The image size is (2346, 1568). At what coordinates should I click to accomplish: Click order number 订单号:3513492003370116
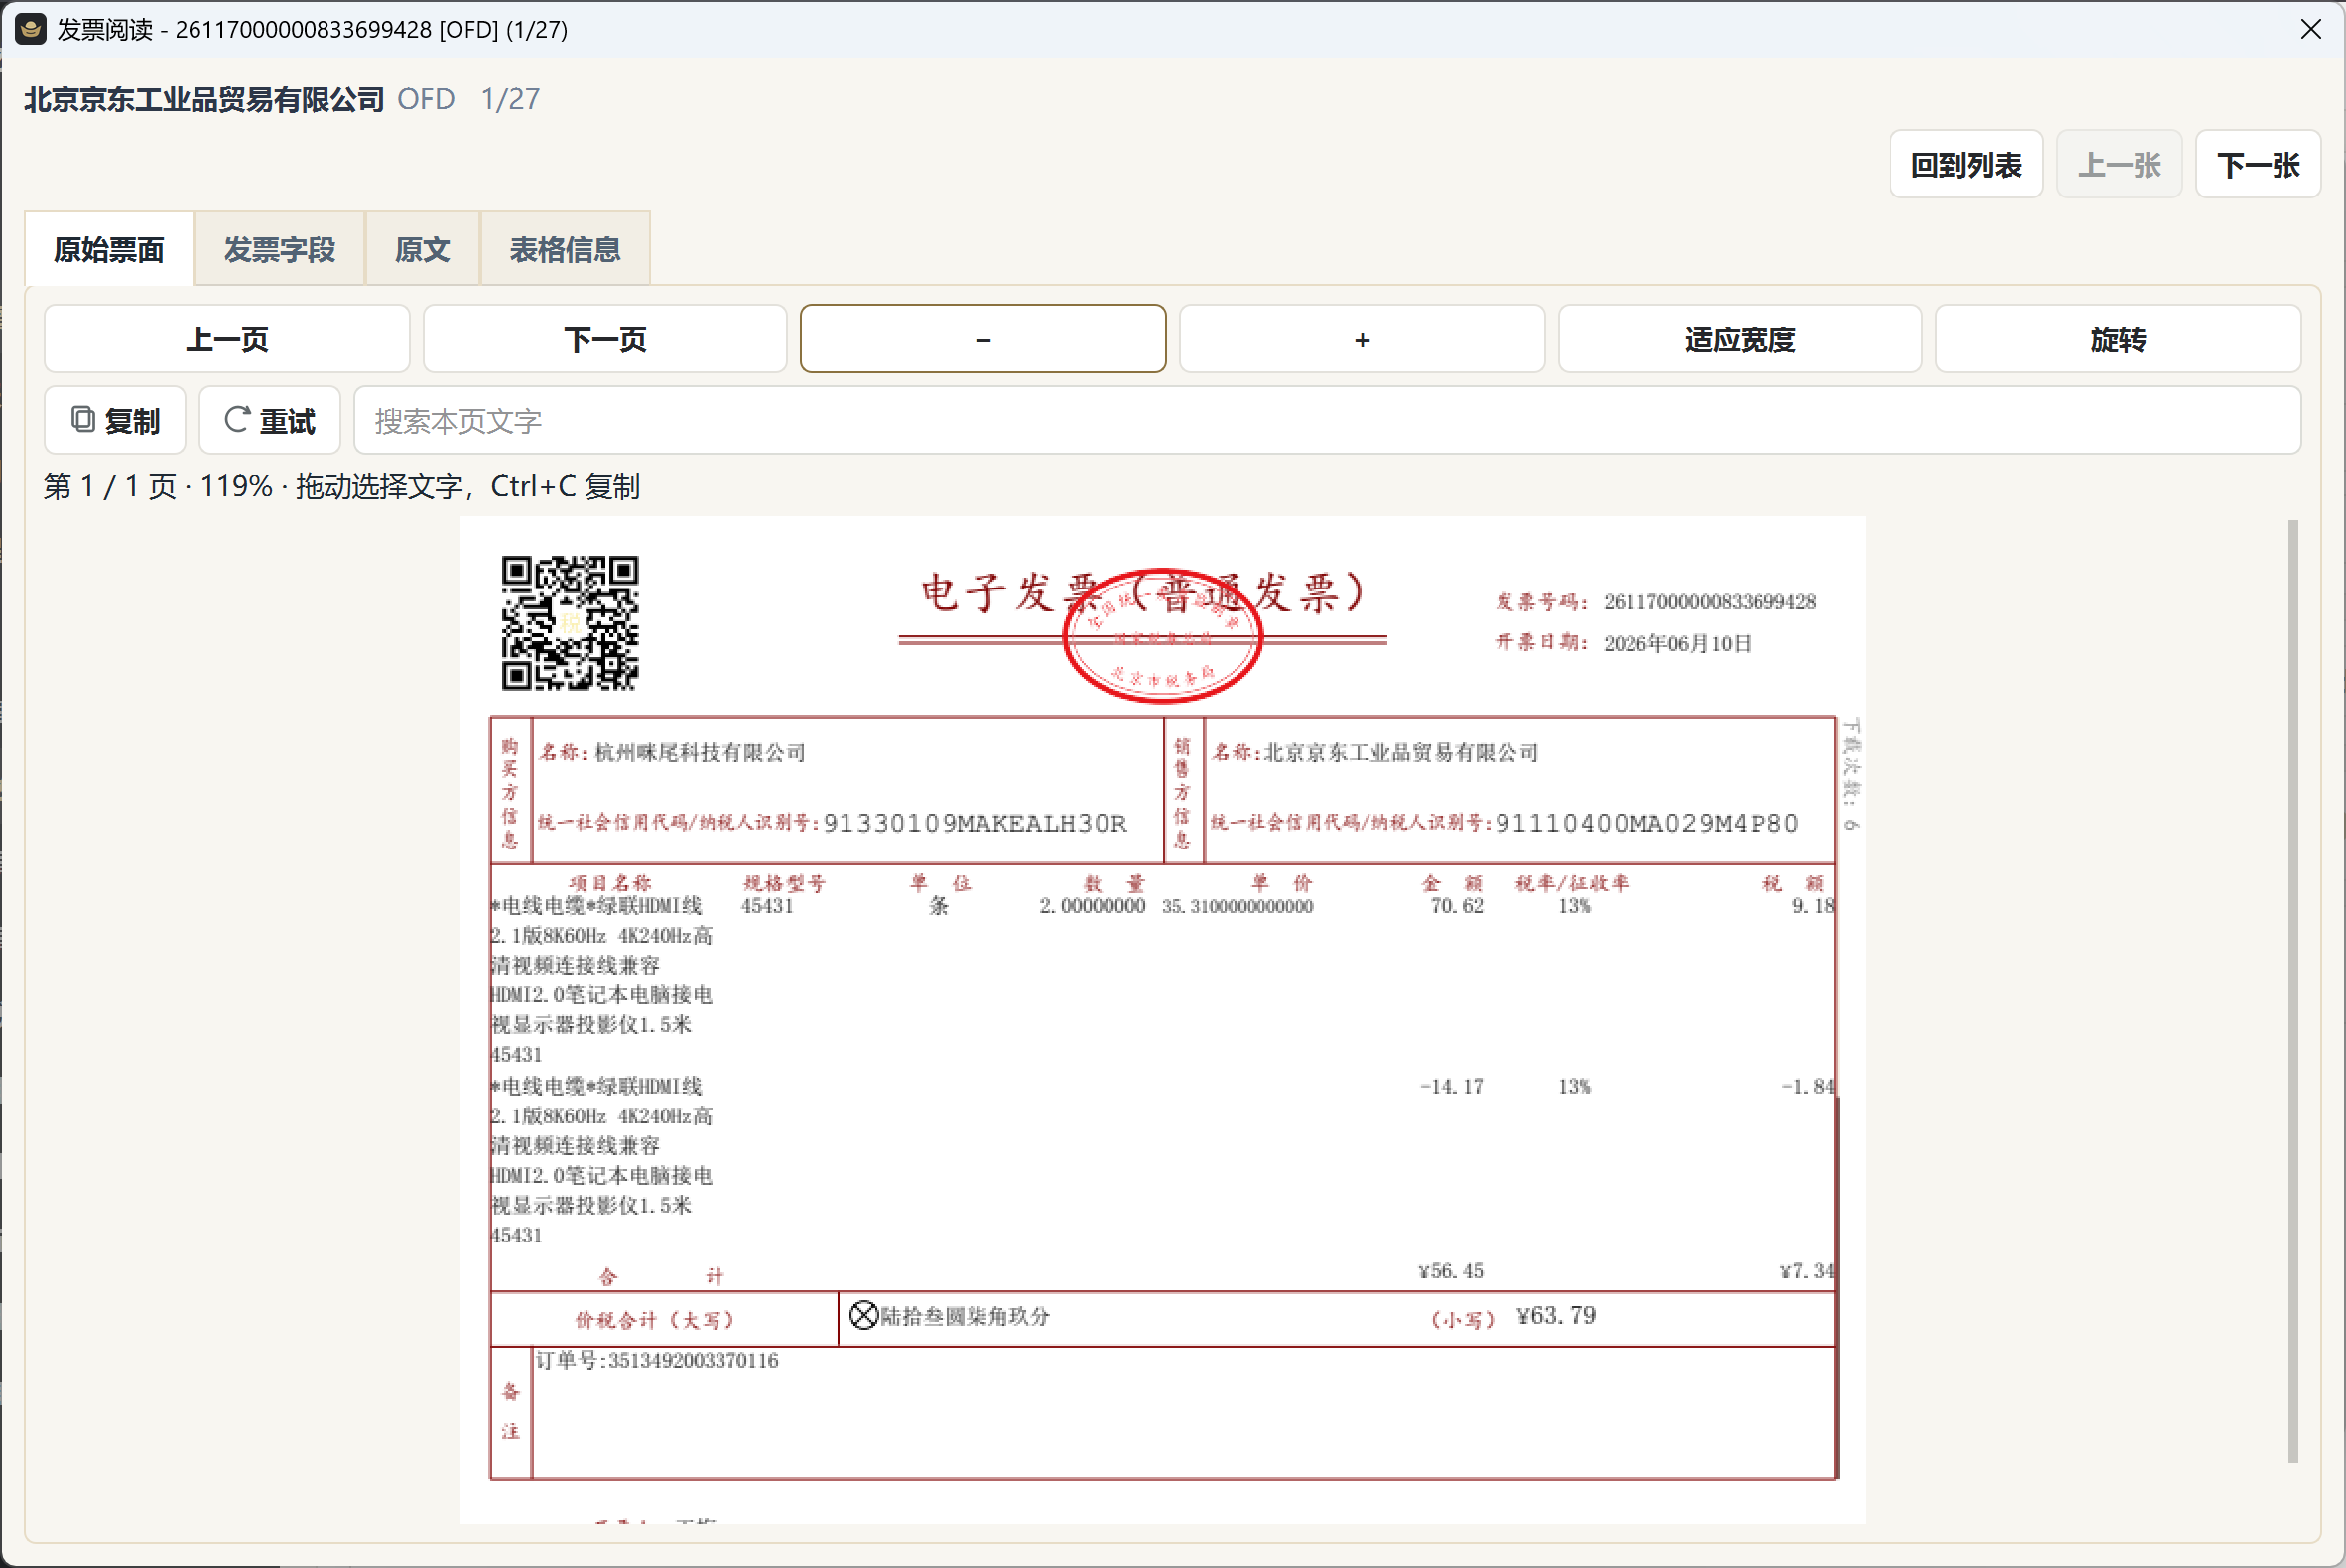pyautogui.click(x=657, y=1361)
